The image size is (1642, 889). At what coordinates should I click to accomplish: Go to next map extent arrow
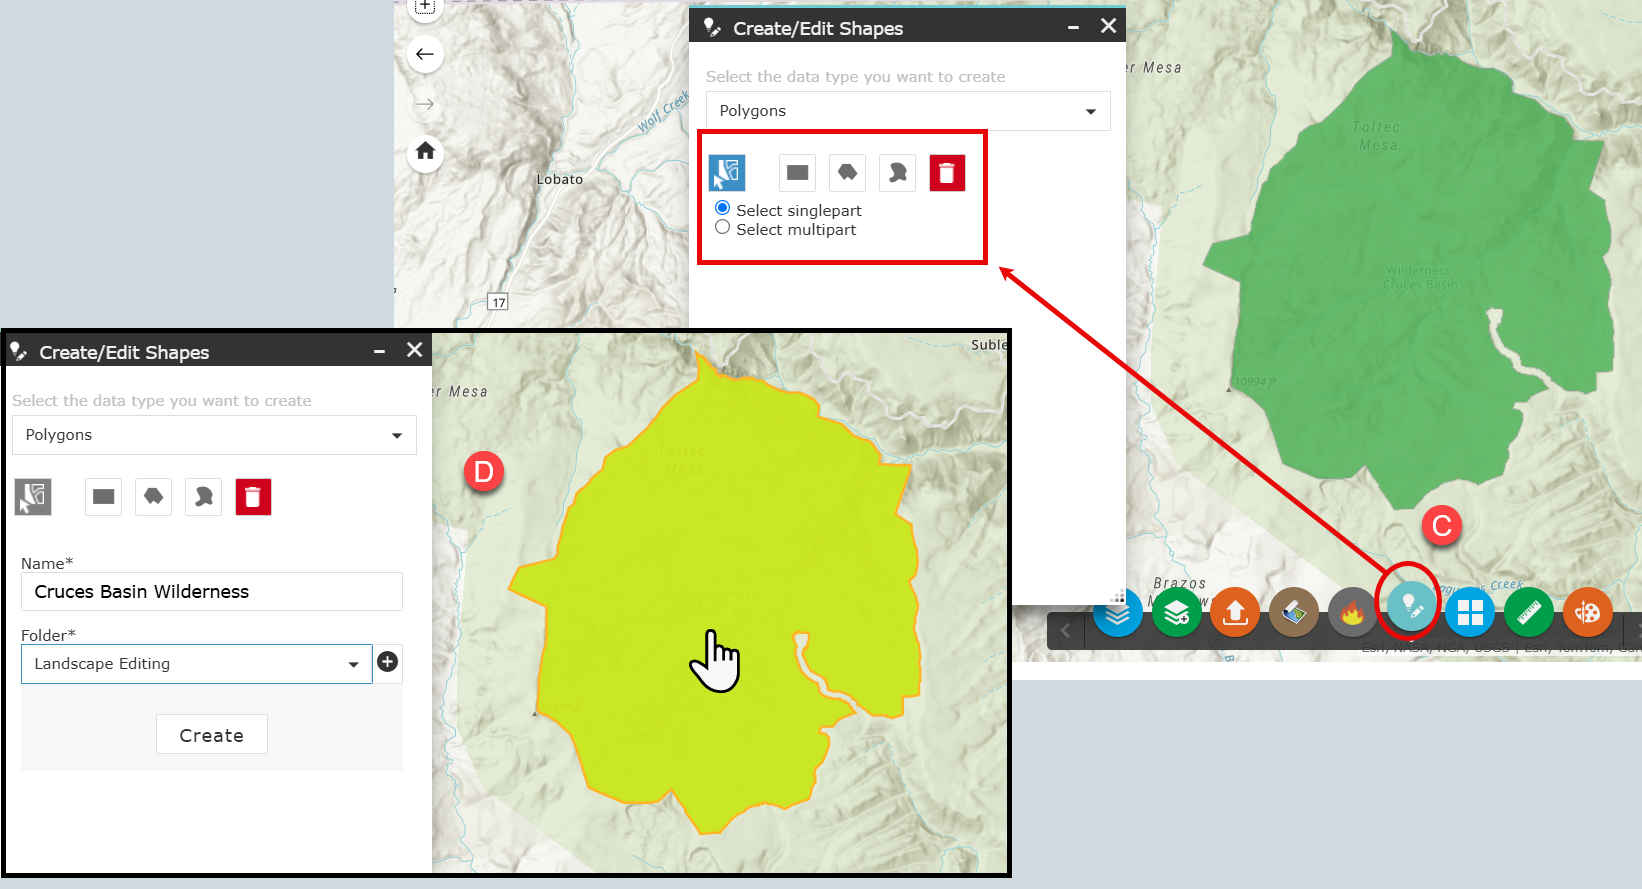click(425, 104)
